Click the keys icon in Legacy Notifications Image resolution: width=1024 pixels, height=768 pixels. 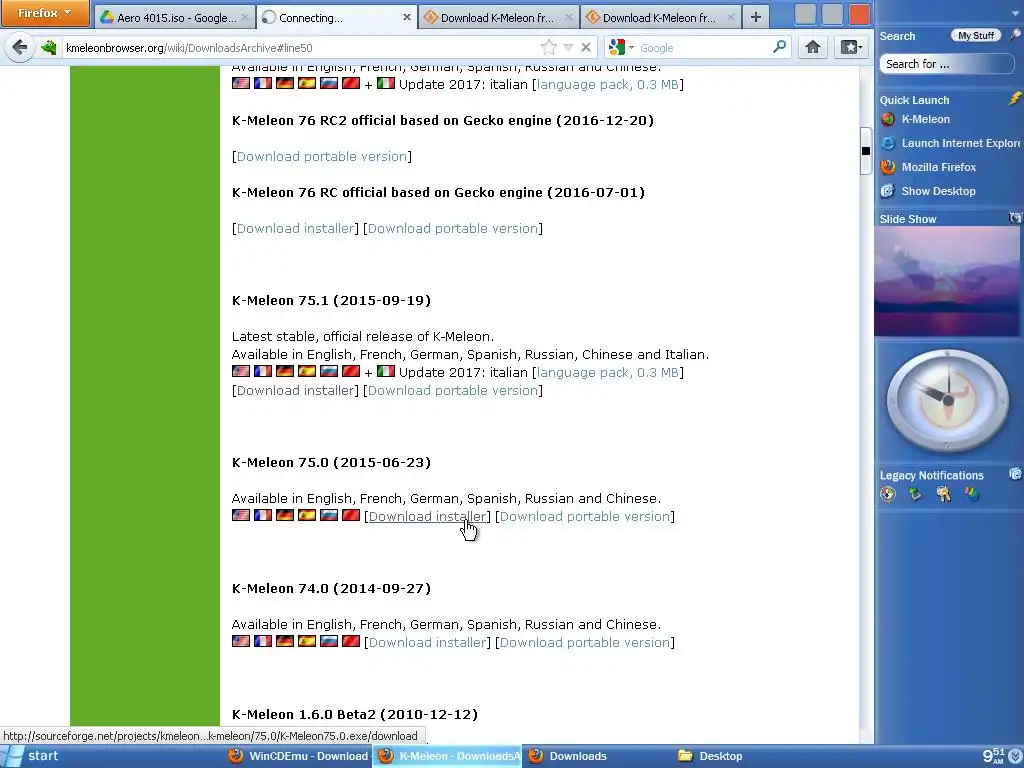tap(944, 494)
